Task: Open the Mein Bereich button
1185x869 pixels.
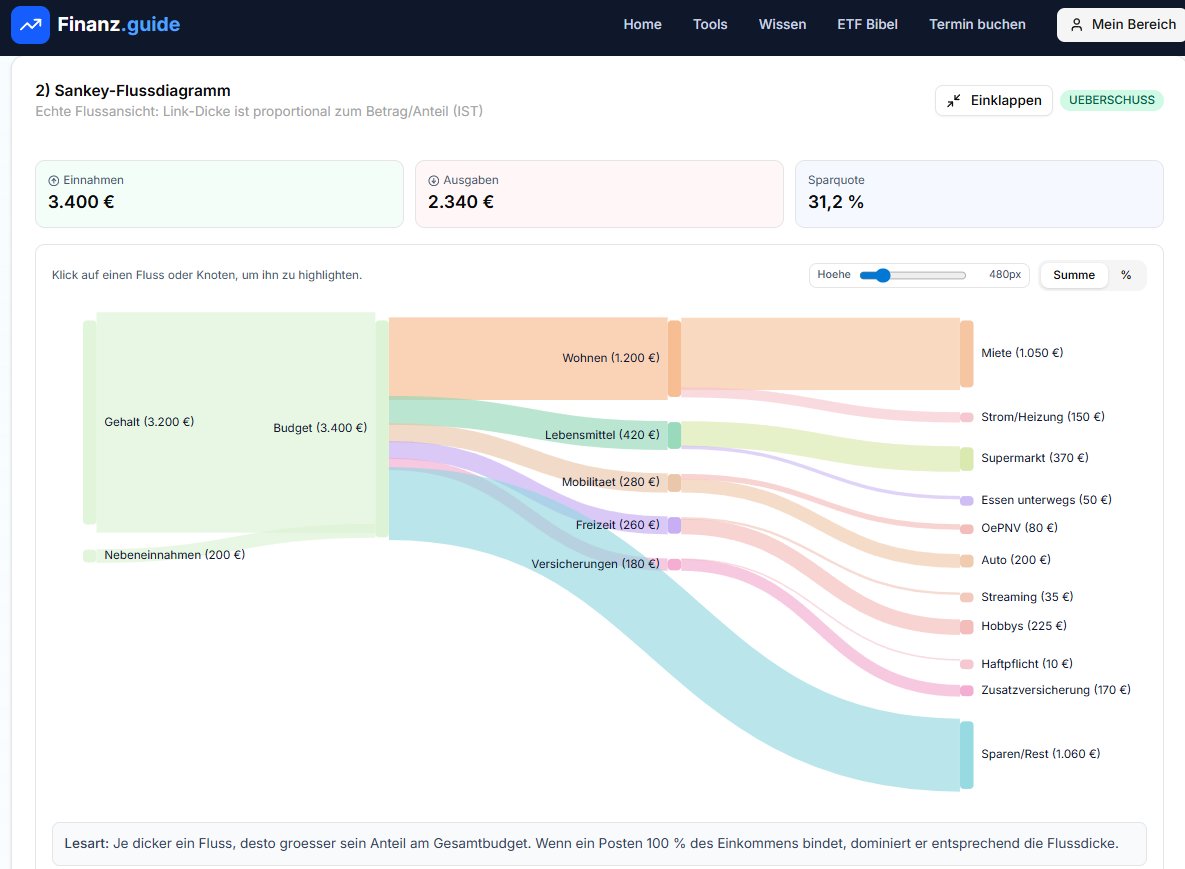Action: 1121,25
